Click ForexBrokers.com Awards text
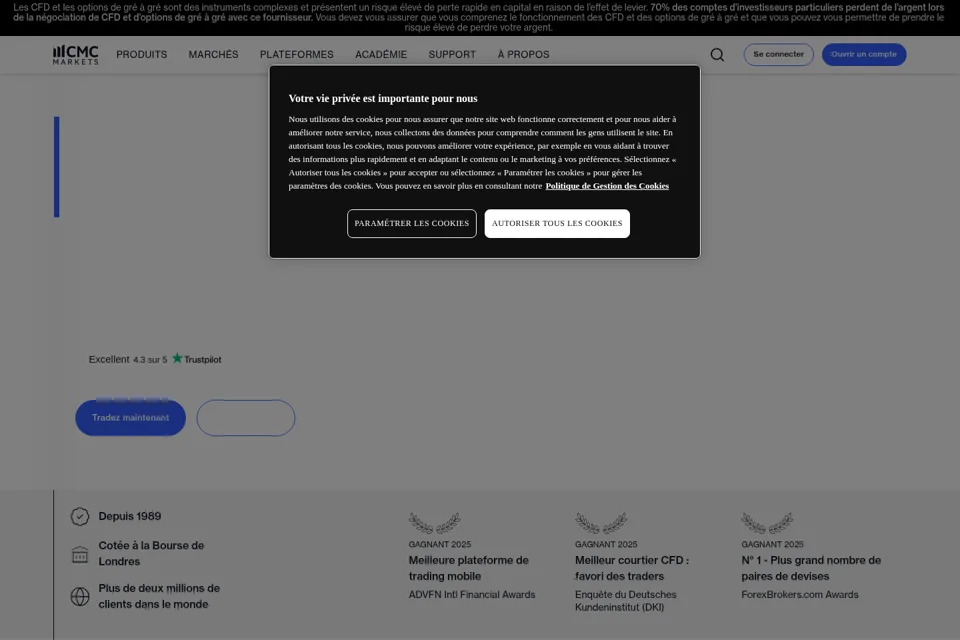This screenshot has width=960, height=640. [800, 594]
